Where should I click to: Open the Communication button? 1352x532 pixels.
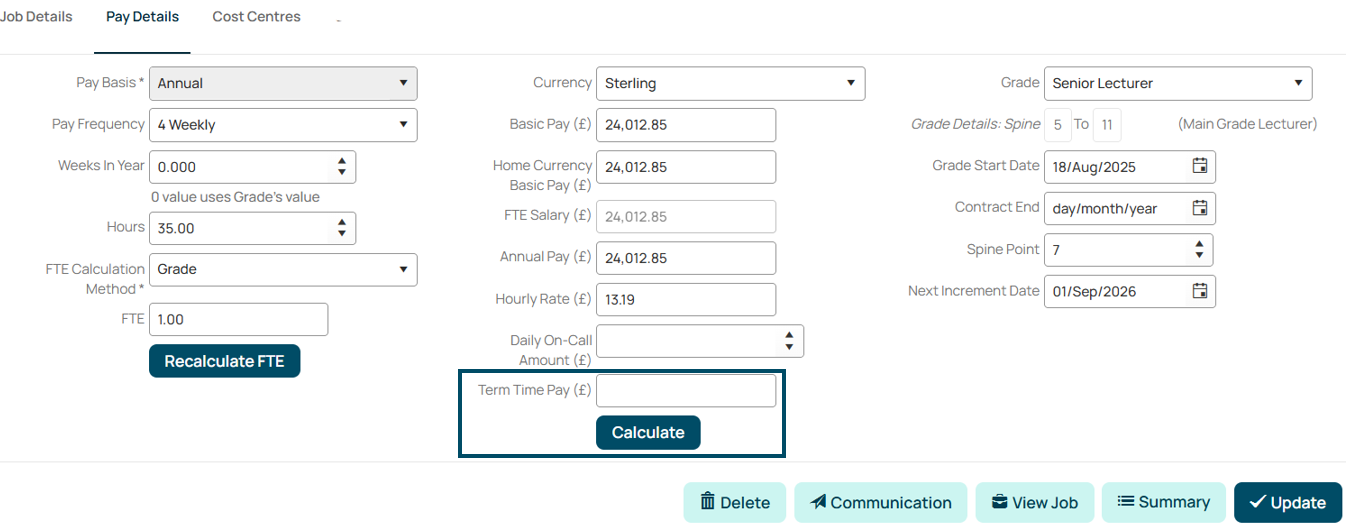(x=881, y=502)
